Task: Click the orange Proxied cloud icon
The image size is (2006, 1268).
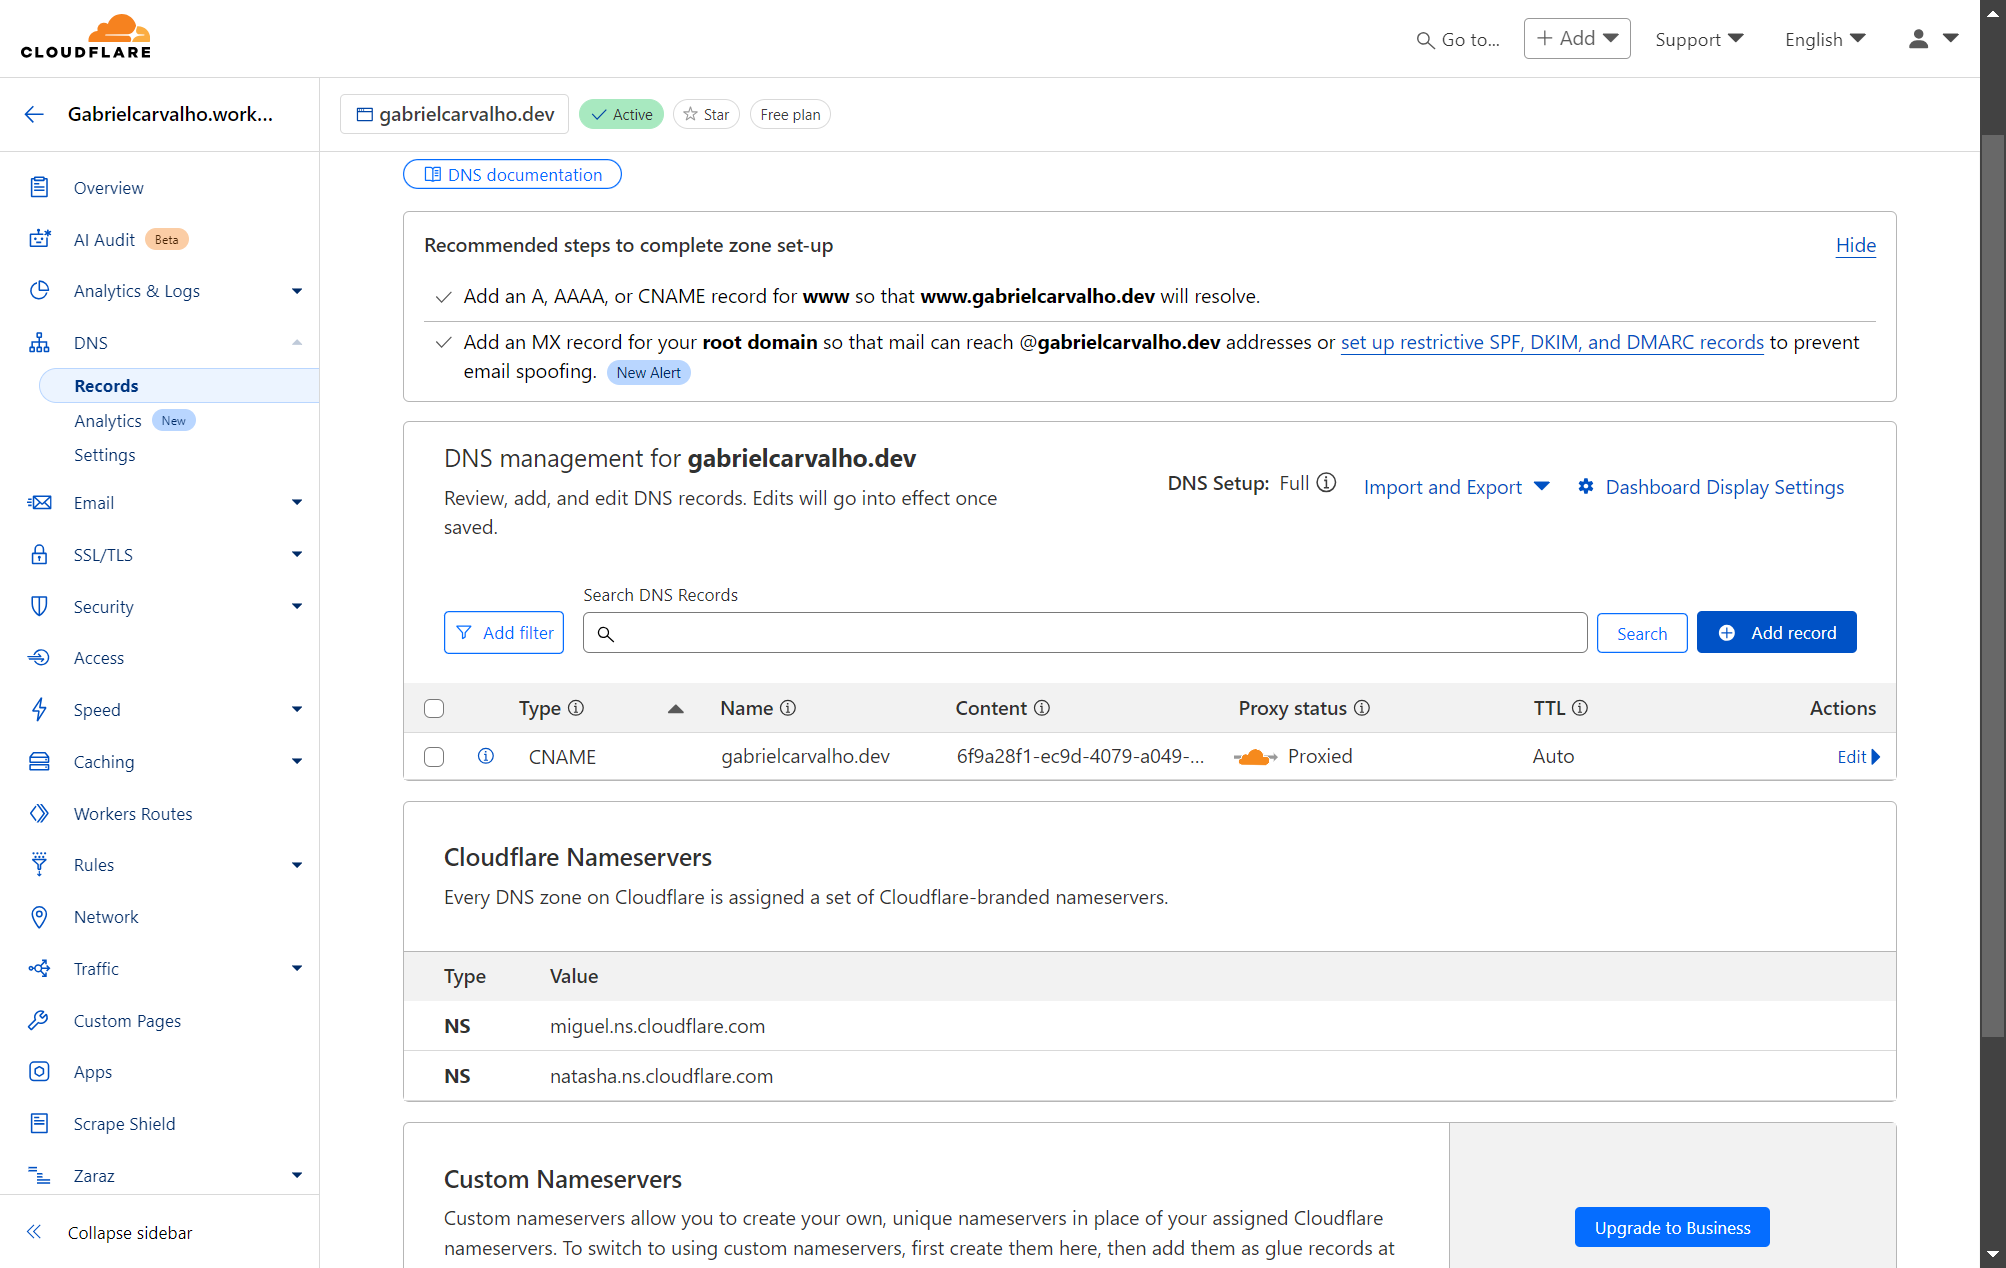Action: click(1255, 757)
